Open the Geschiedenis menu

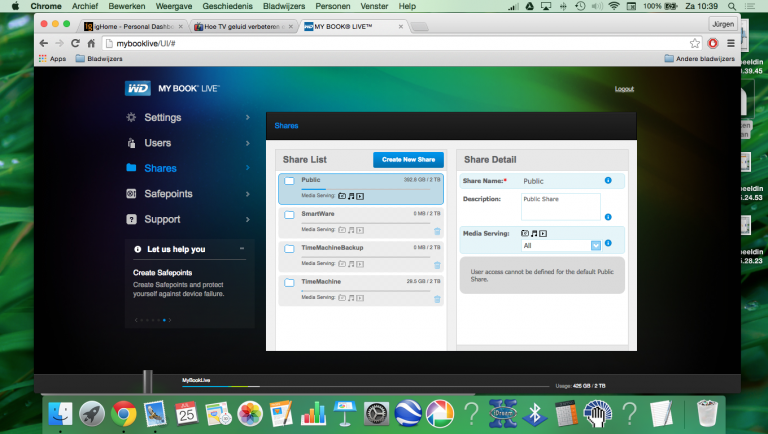click(227, 6)
